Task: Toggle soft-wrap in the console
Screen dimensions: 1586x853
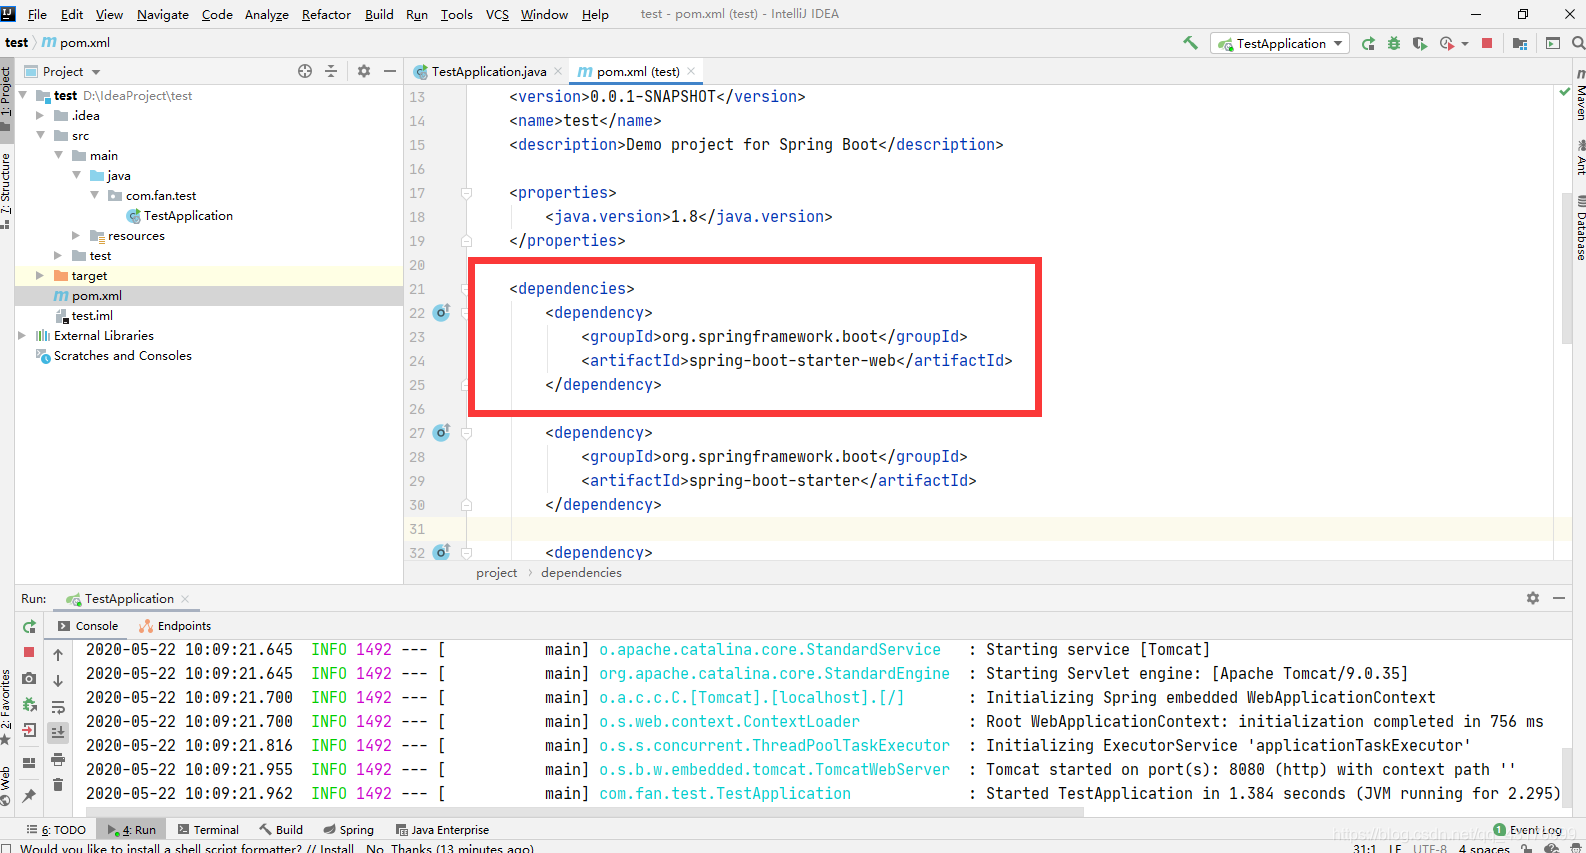Action: pyautogui.click(x=58, y=707)
